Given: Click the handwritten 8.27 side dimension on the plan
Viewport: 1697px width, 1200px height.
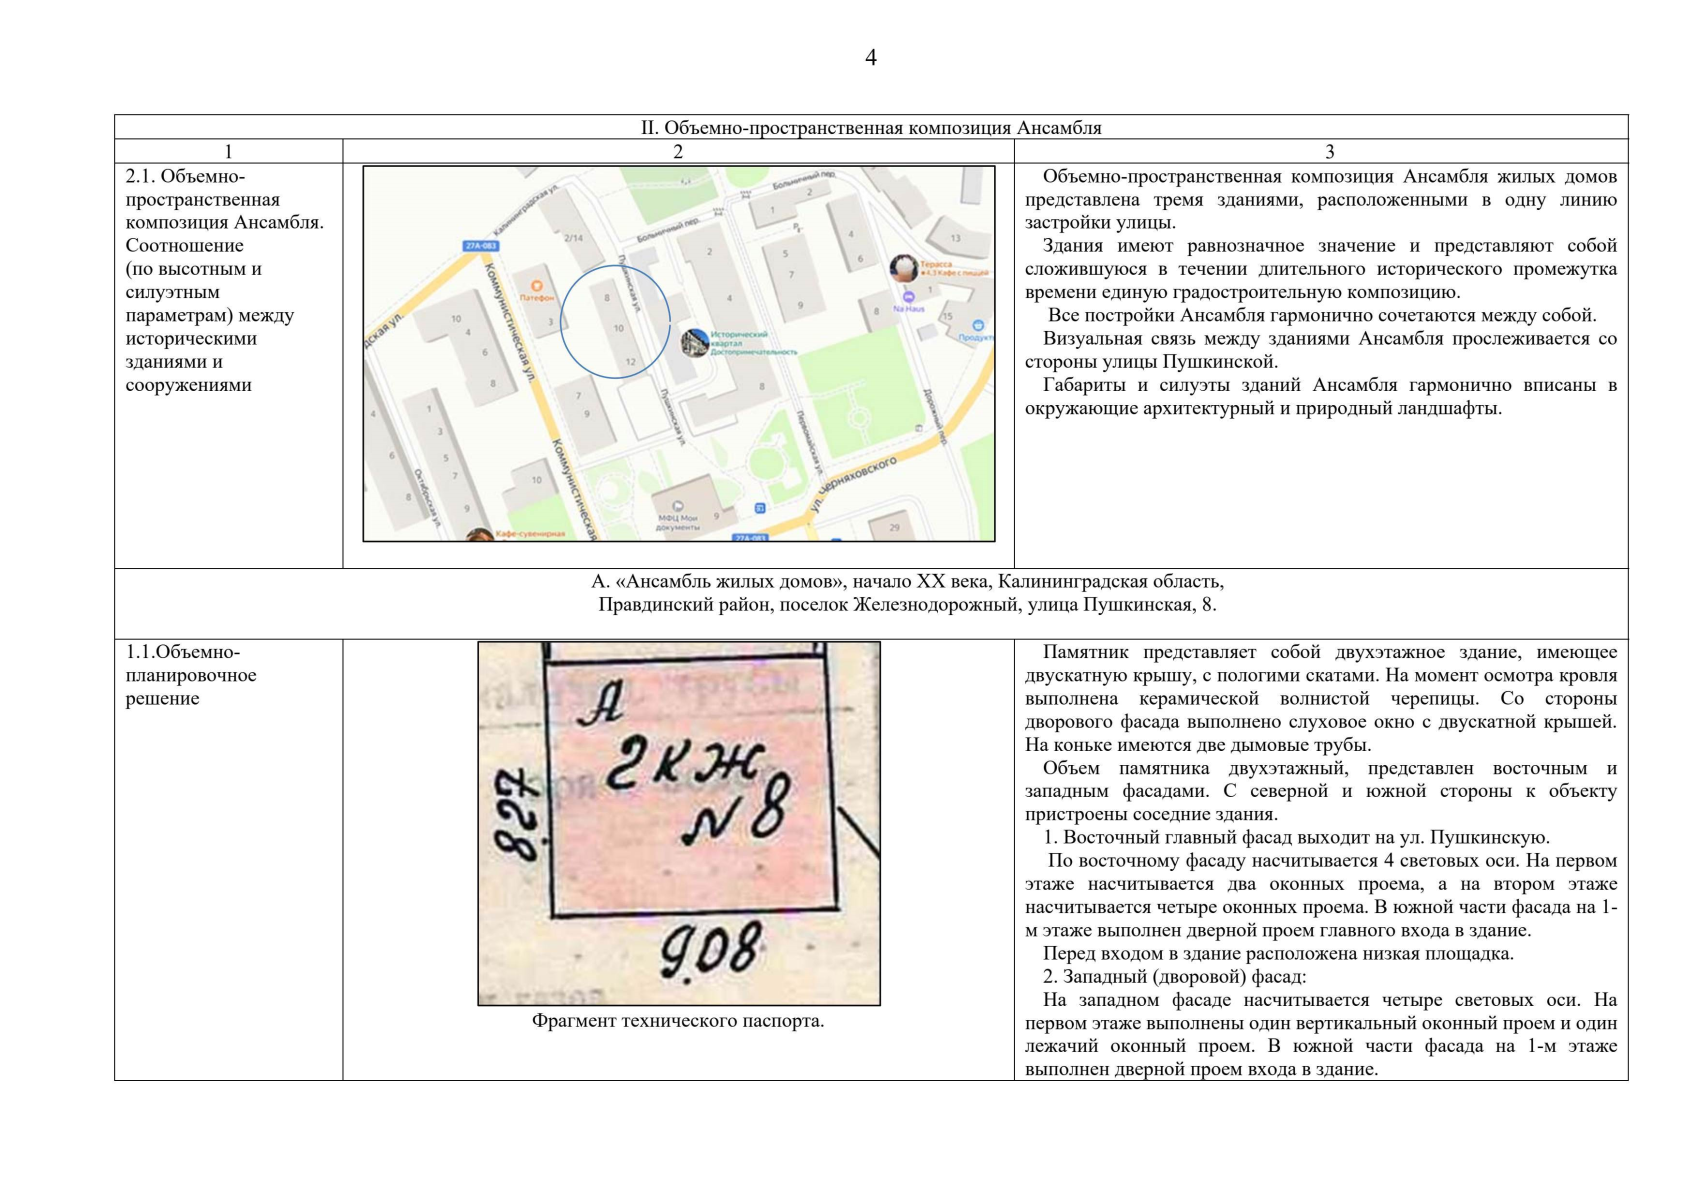Looking at the screenshot, I should pos(517,814).
